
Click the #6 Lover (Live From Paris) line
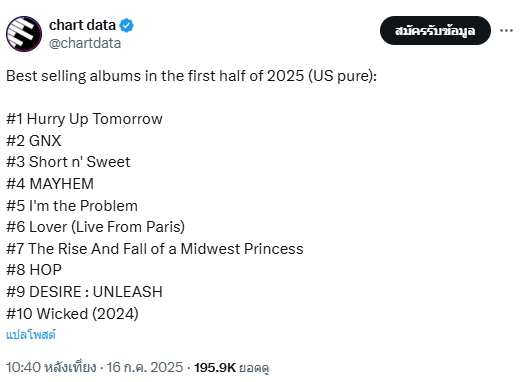(x=96, y=227)
